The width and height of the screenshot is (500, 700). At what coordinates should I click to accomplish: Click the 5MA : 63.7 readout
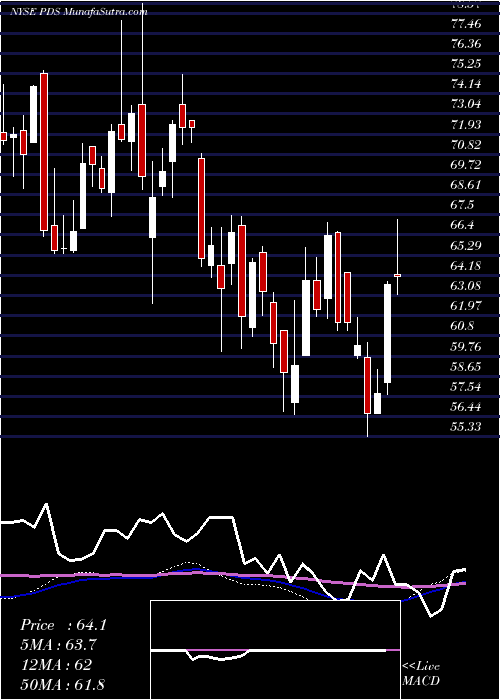click(58, 645)
